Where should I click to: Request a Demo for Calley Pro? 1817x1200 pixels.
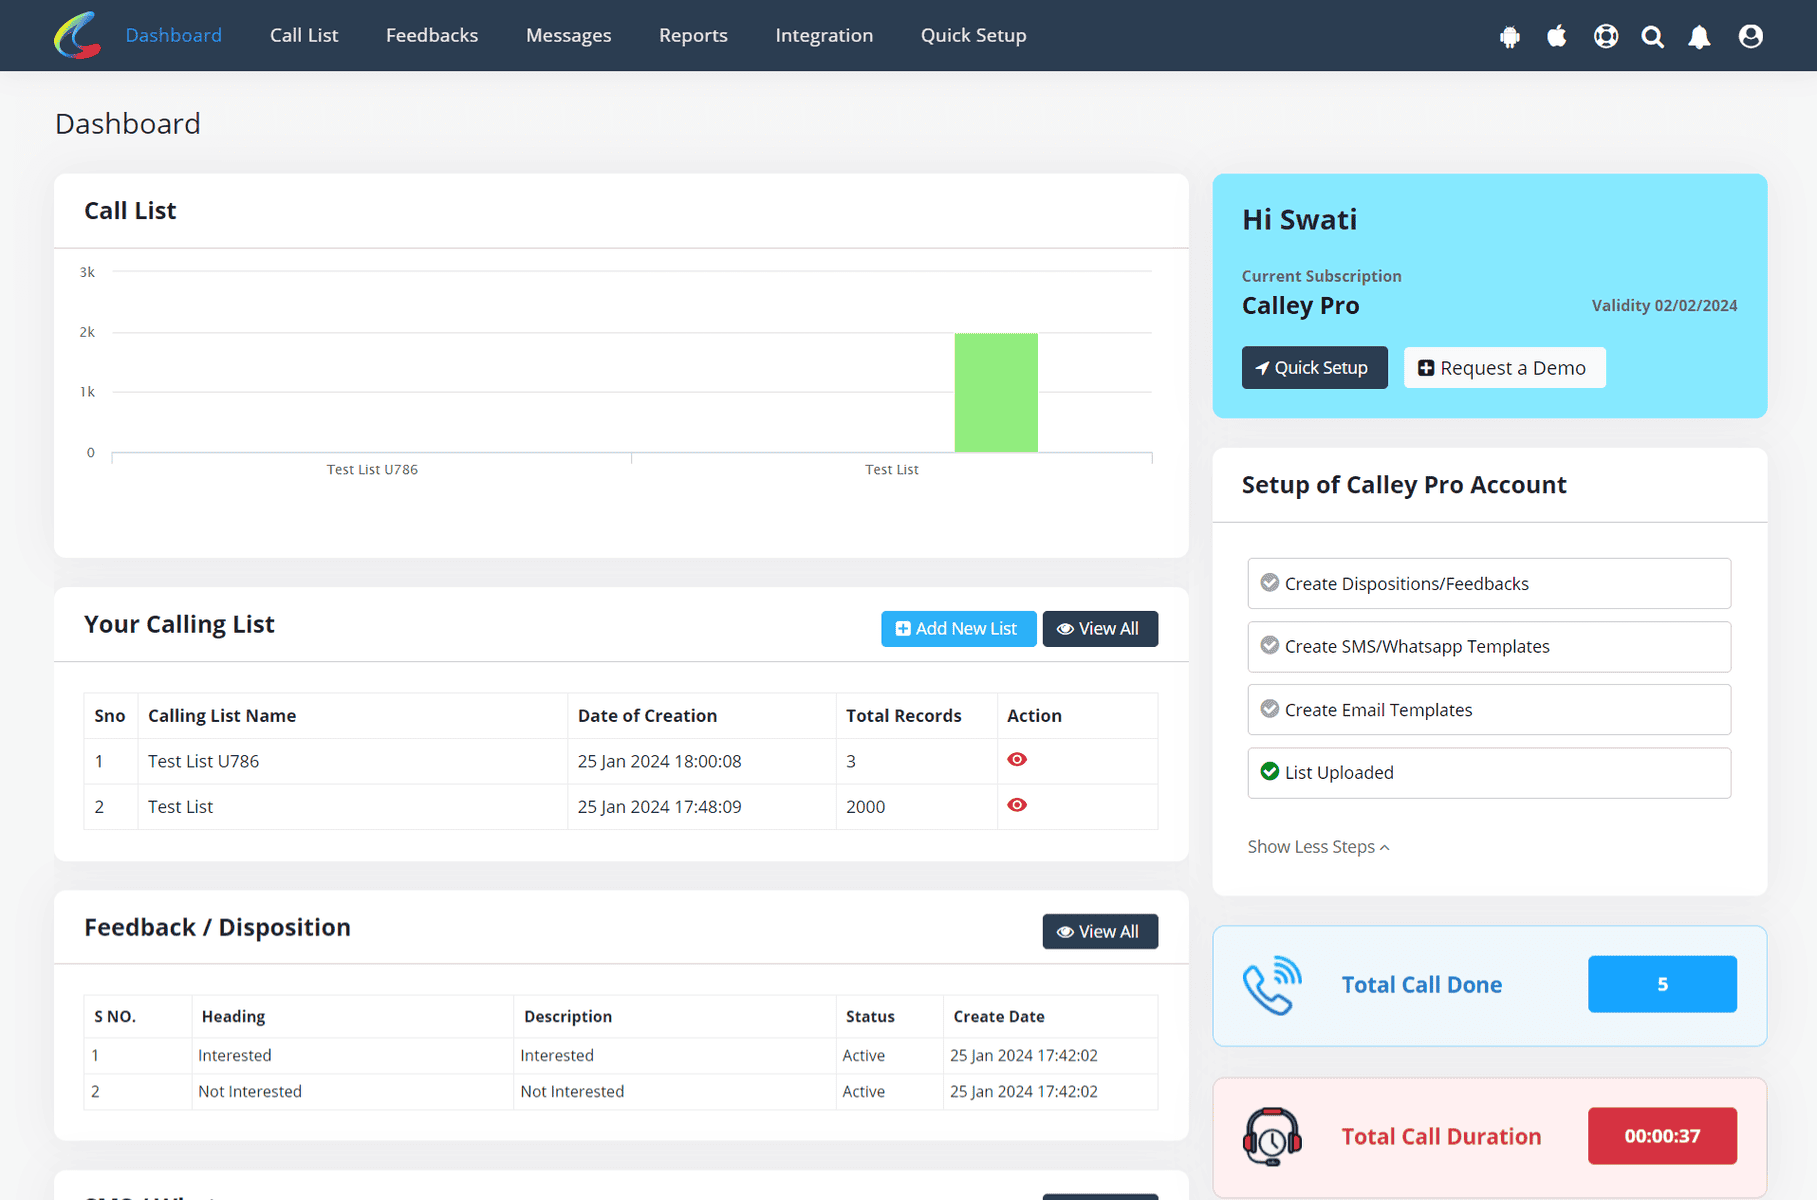click(1504, 367)
